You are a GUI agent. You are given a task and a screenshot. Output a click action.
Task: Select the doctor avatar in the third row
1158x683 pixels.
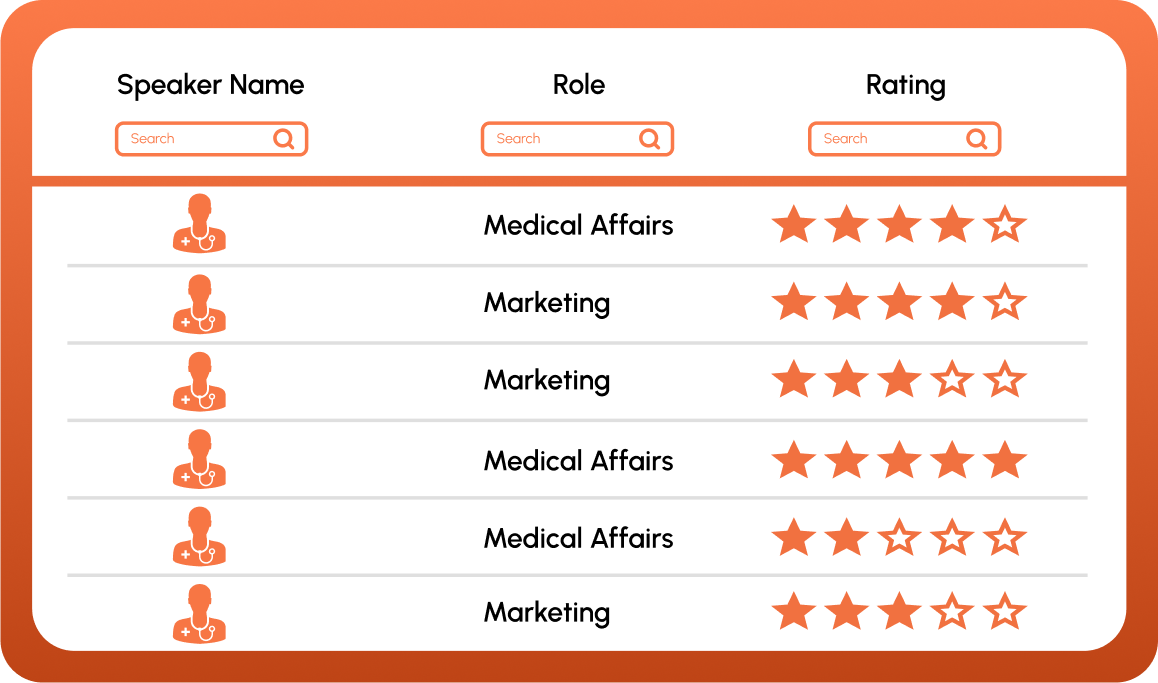point(200,381)
